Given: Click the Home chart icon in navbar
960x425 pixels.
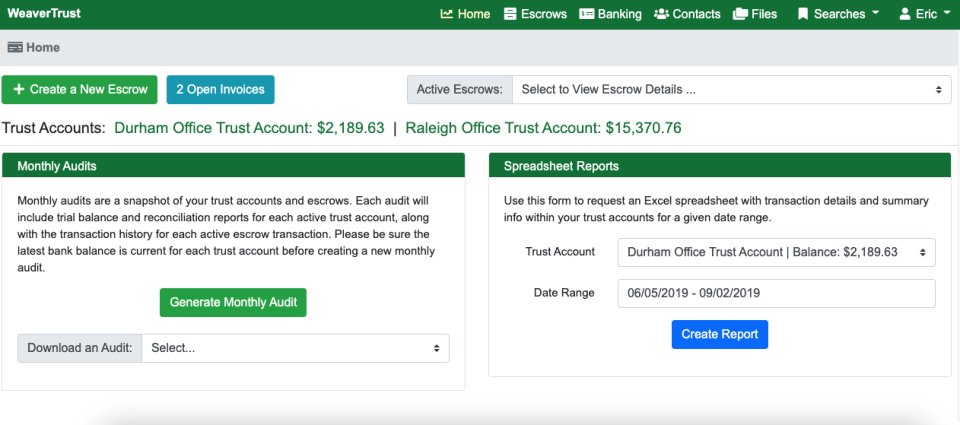Looking at the screenshot, I should point(446,13).
